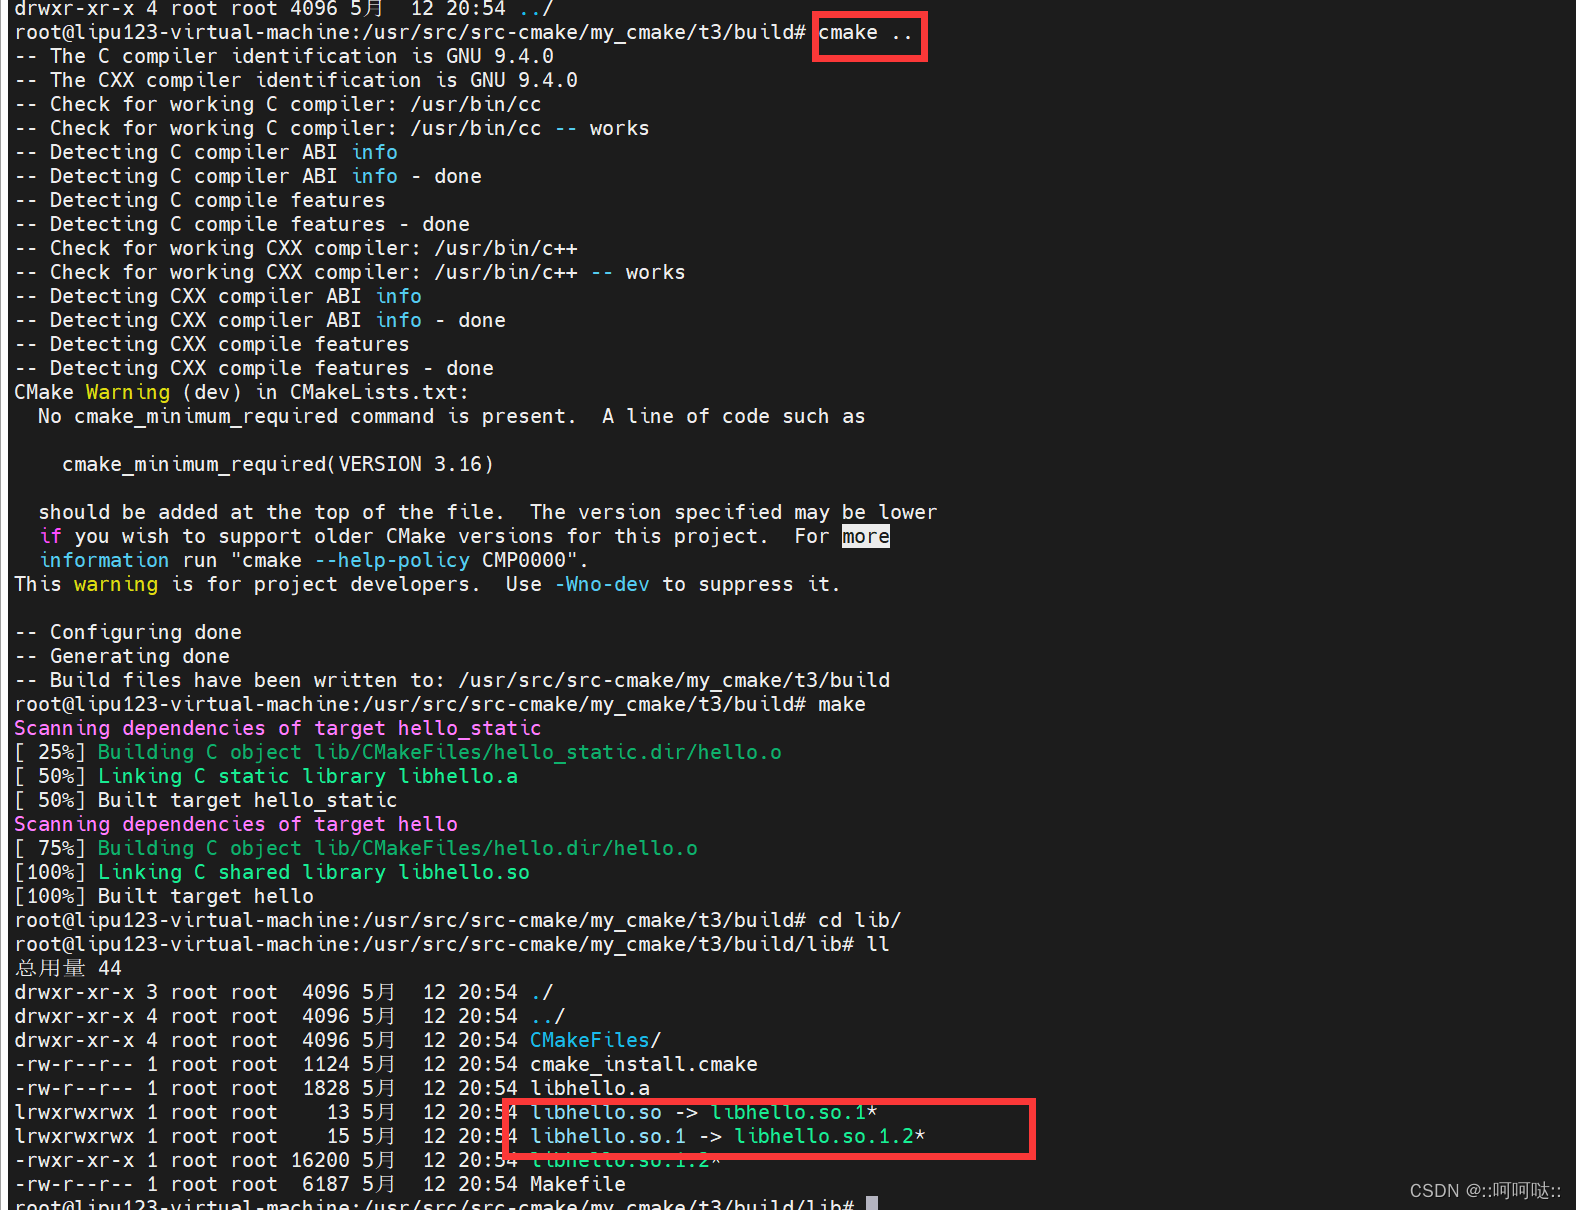The image size is (1576, 1210).
Task: Click 'Scanning dependencies of target hello_static' line
Action: click(x=278, y=728)
